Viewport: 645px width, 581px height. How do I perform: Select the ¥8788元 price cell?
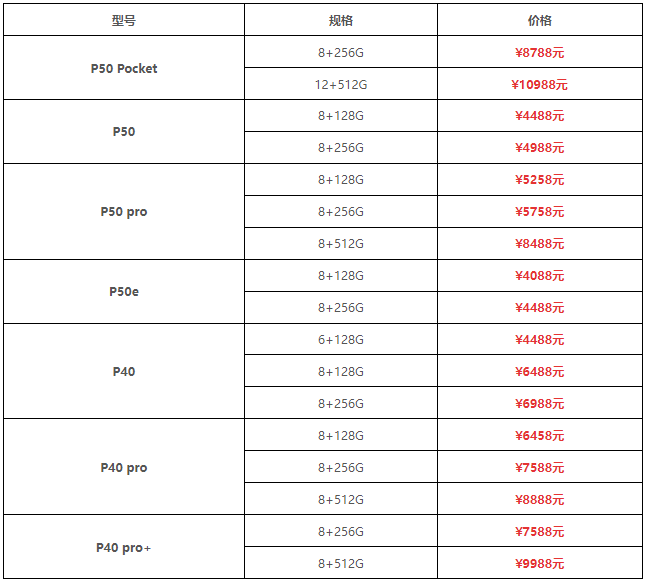coord(539,53)
